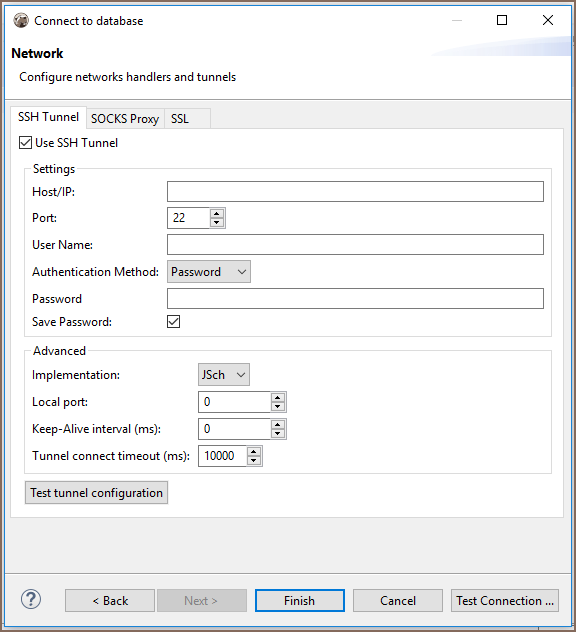Click the Finish button
This screenshot has height=632, width=576.
click(299, 601)
